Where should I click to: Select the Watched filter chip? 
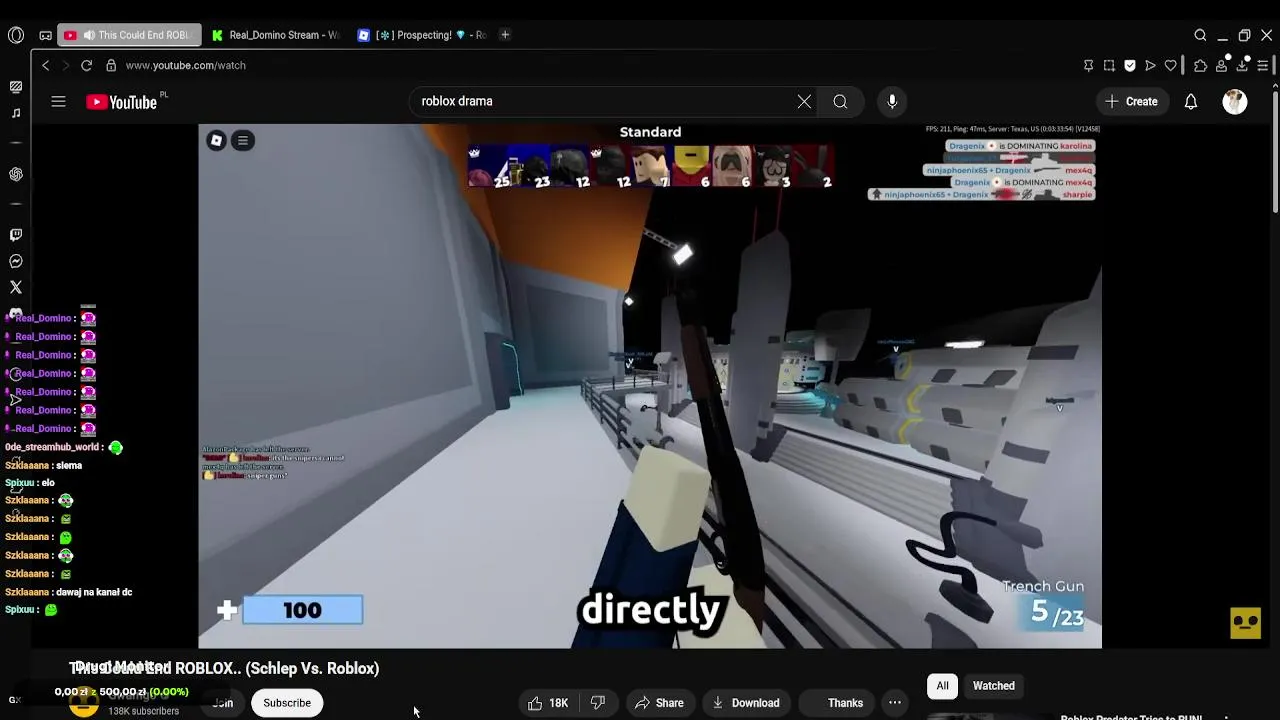pyautogui.click(x=994, y=686)
